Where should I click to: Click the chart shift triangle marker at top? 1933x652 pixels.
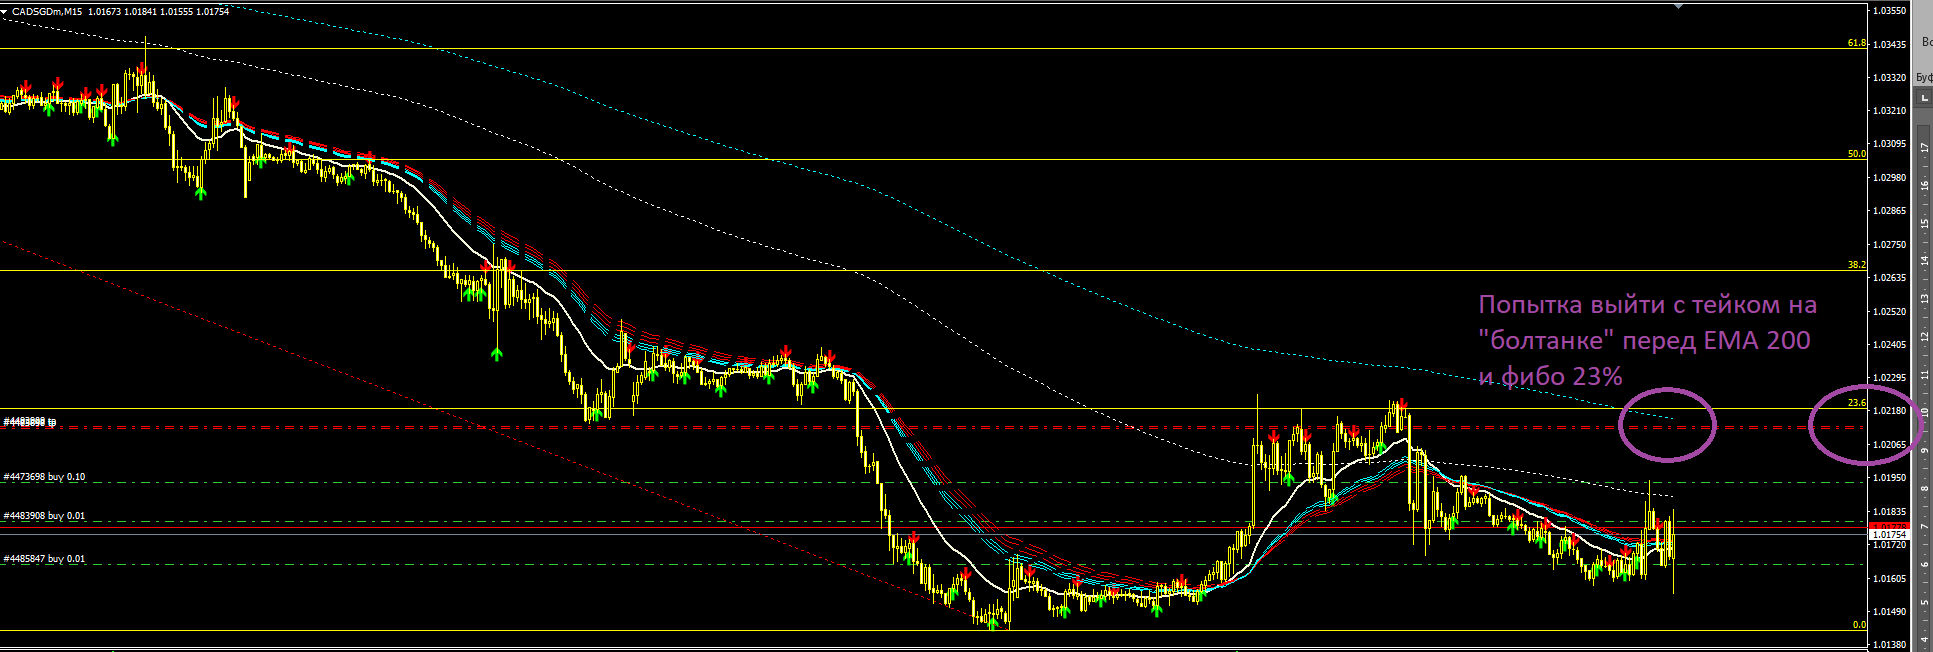click(1679, 5)
